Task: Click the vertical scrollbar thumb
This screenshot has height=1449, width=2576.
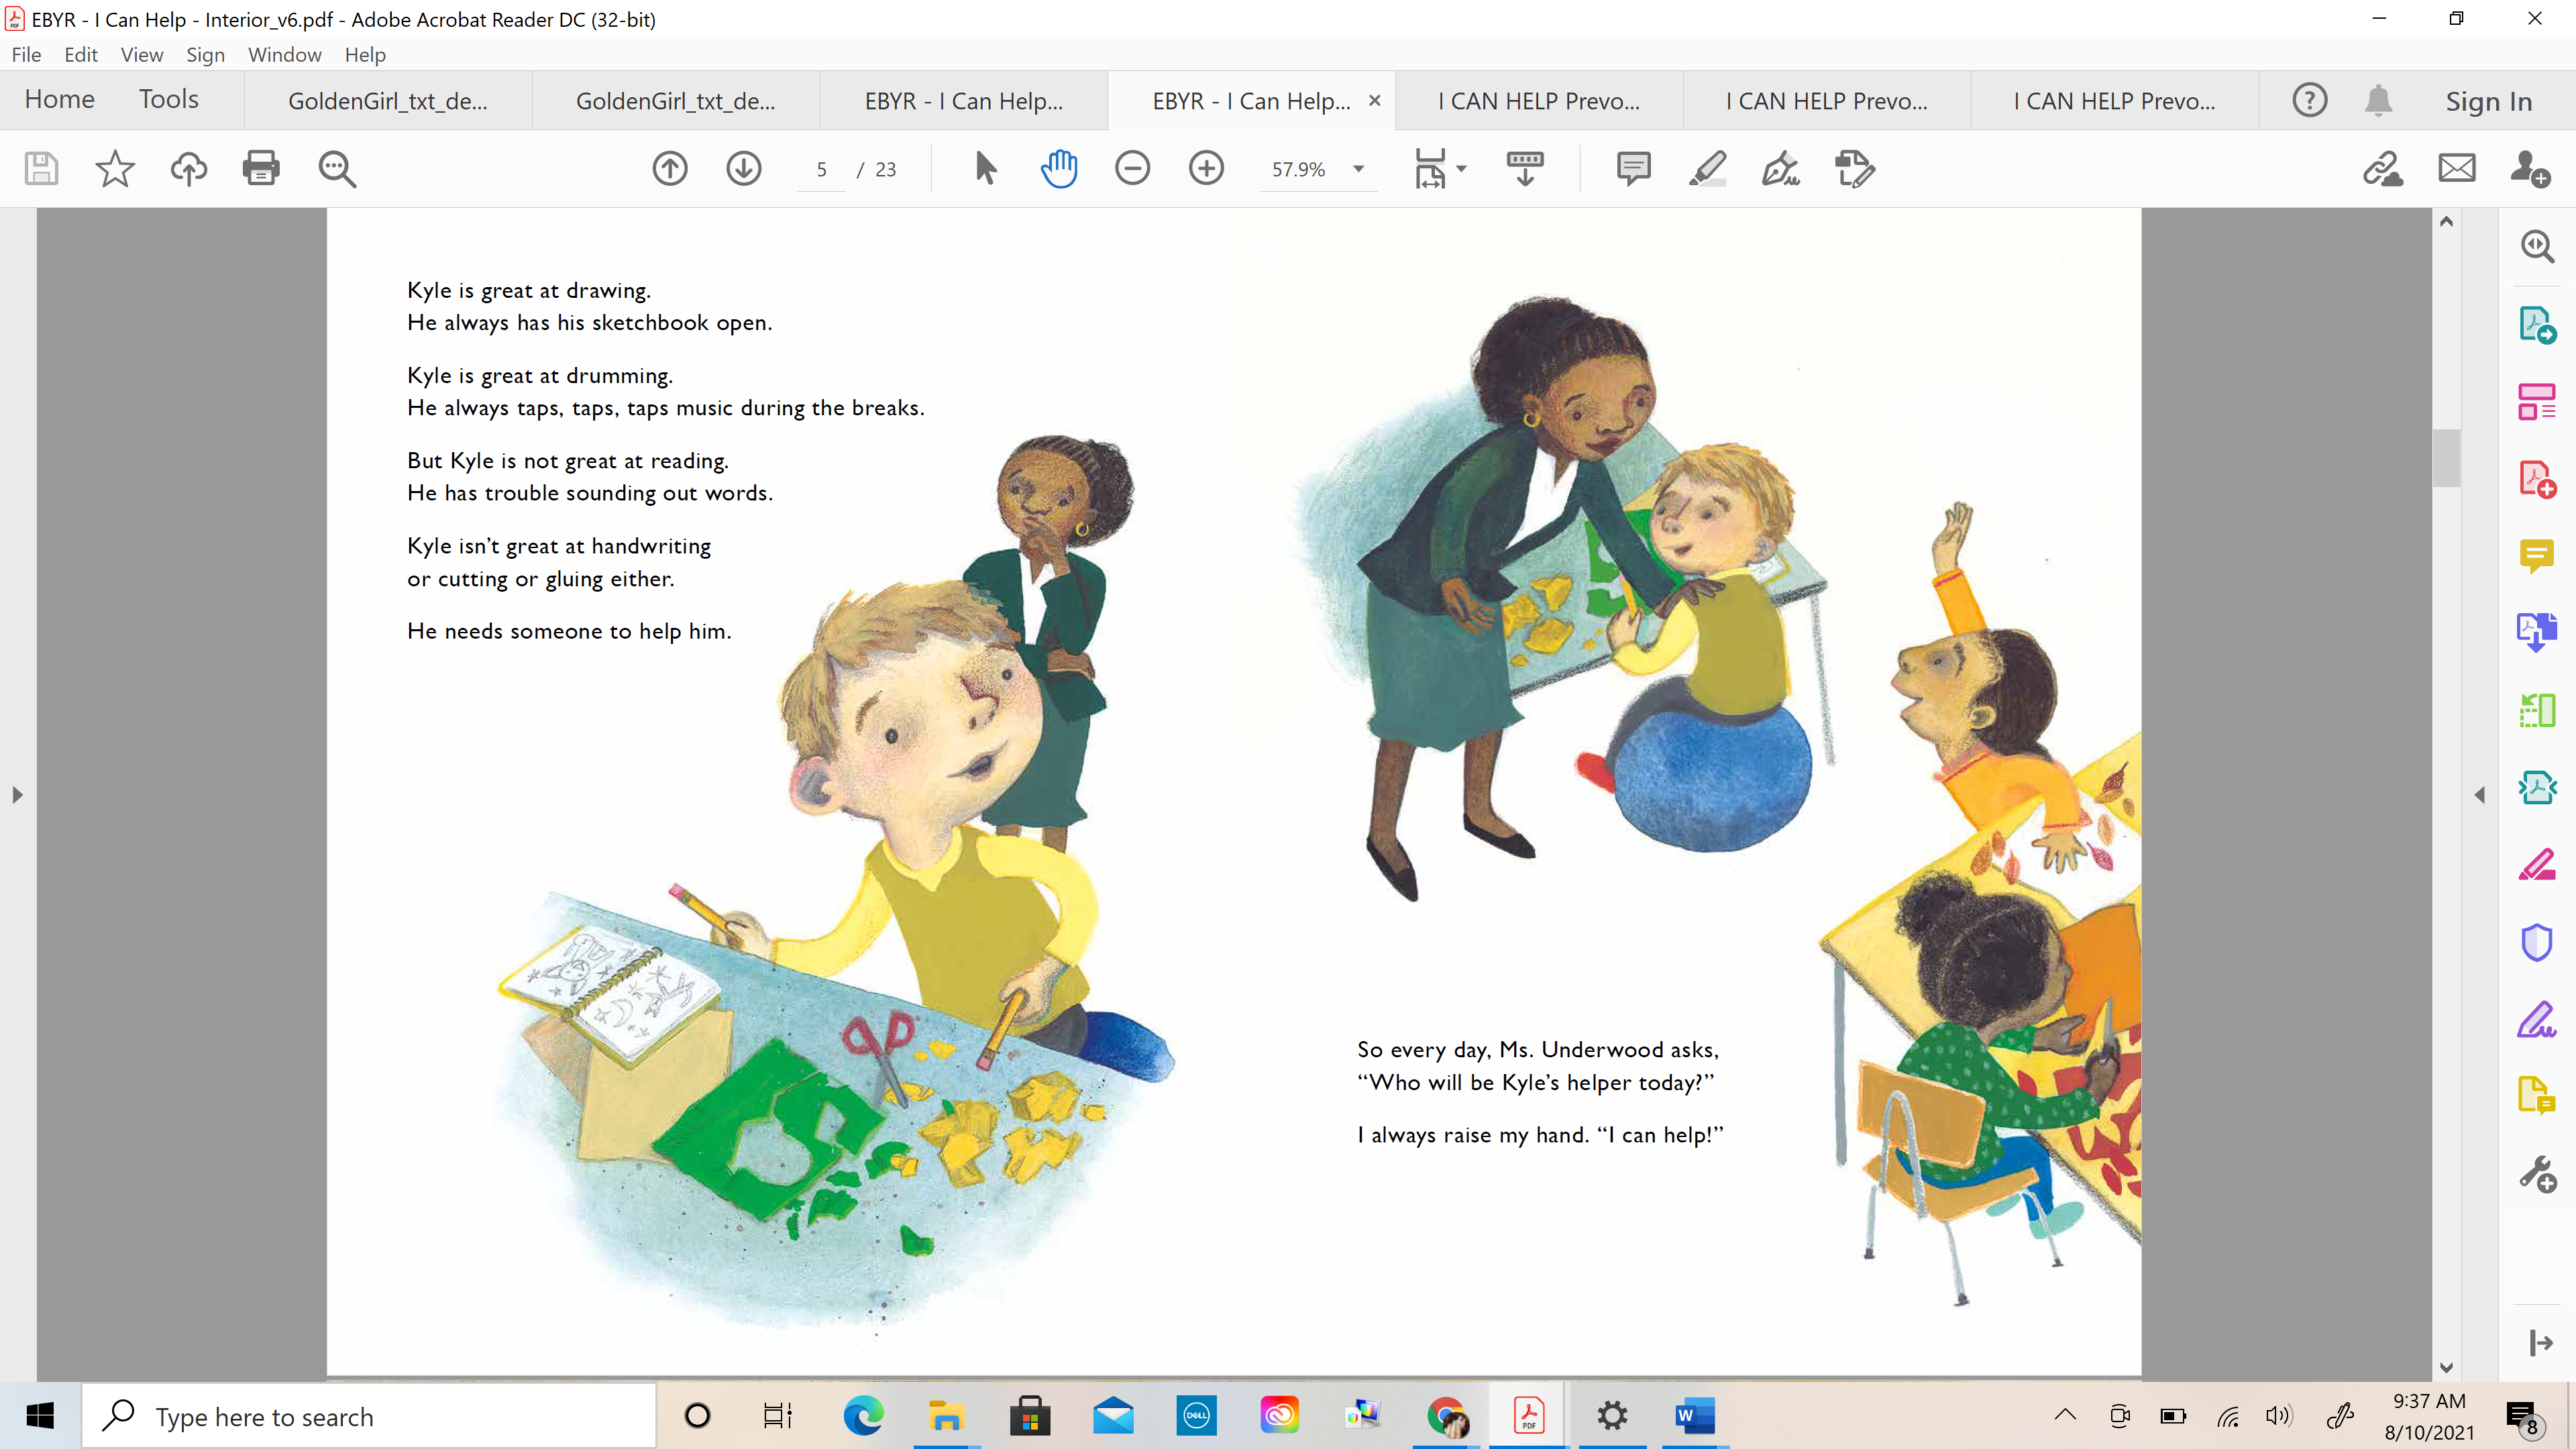Action: coord(2446,457)
